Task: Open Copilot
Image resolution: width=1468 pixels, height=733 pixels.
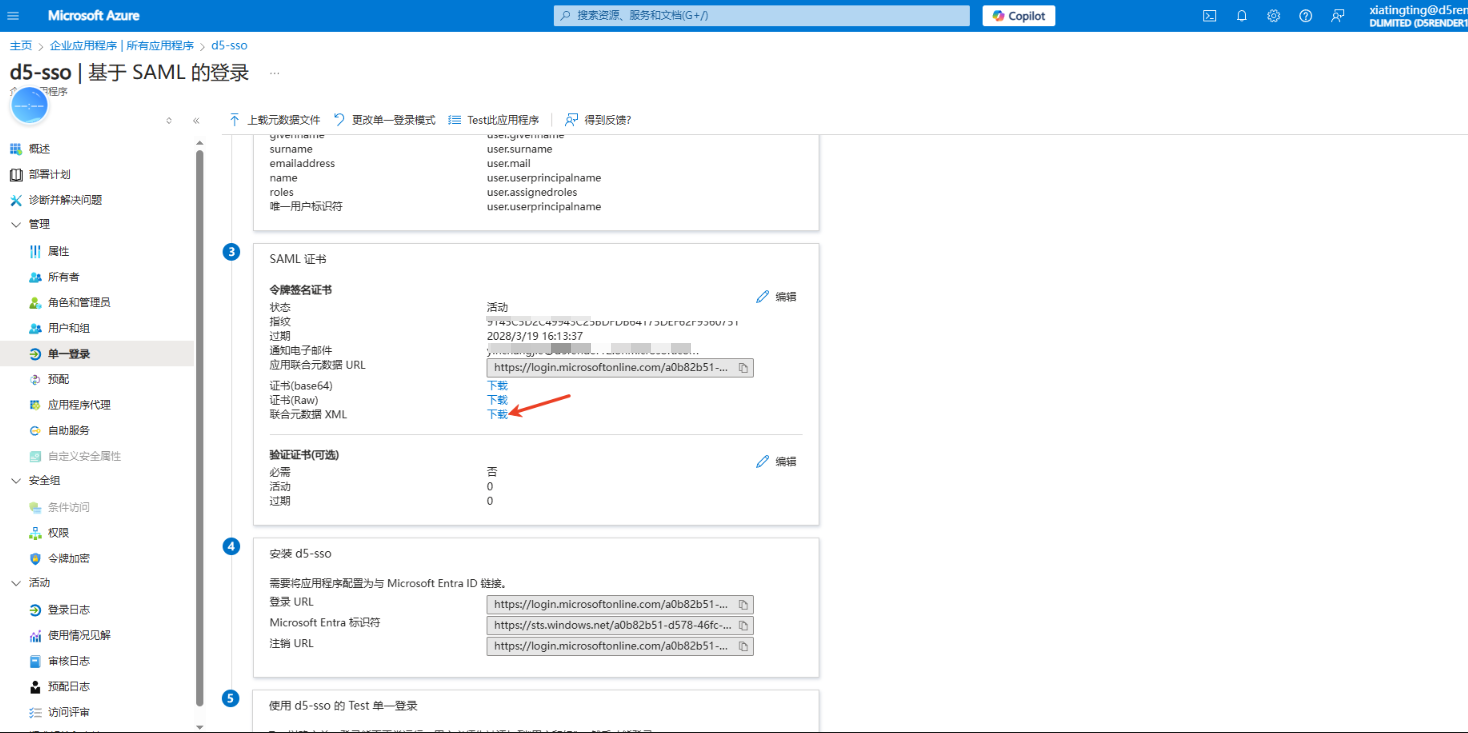Action: 1019,16
